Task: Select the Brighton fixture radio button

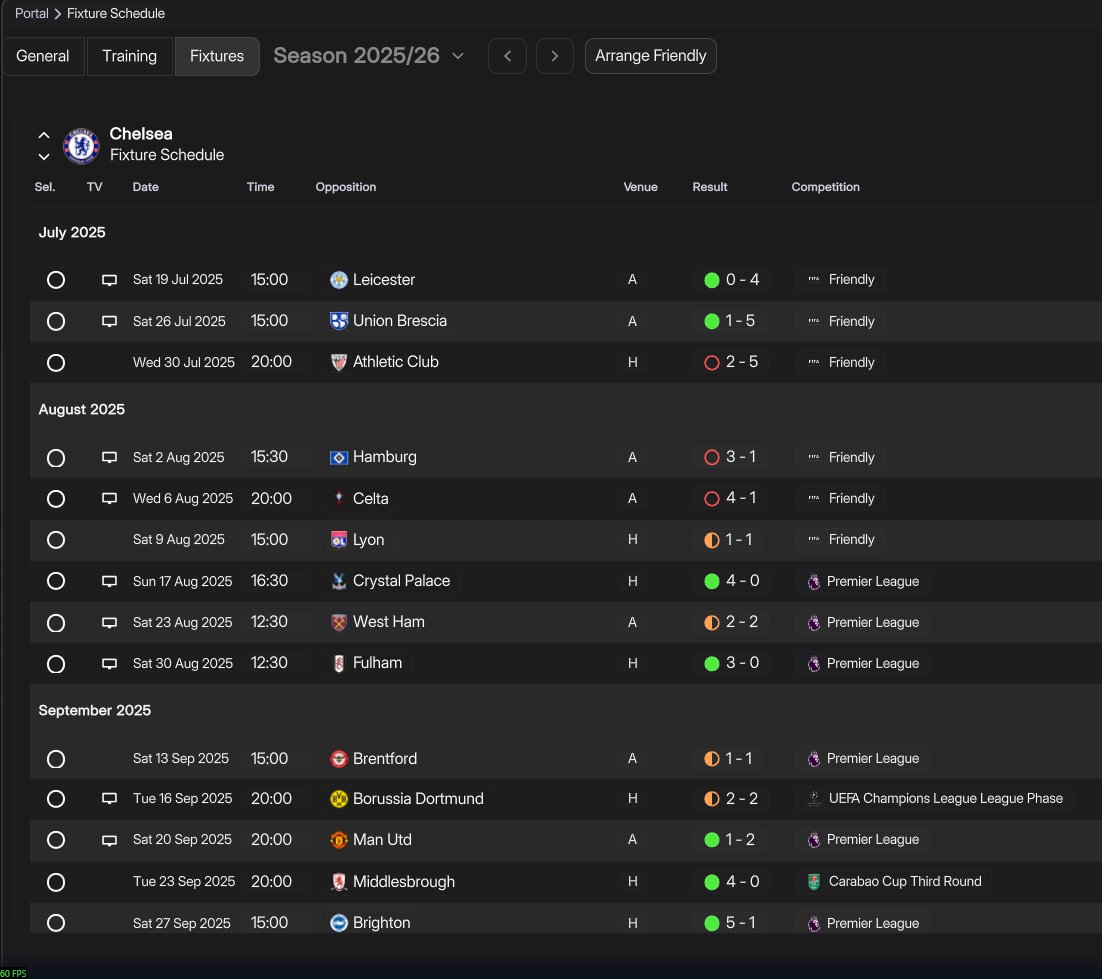Action: (56, 923)
